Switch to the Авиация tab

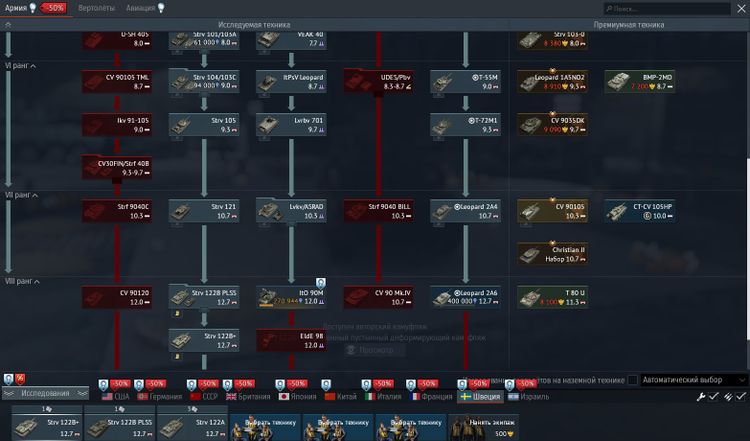pyautogui.click(x=145, y=8)
